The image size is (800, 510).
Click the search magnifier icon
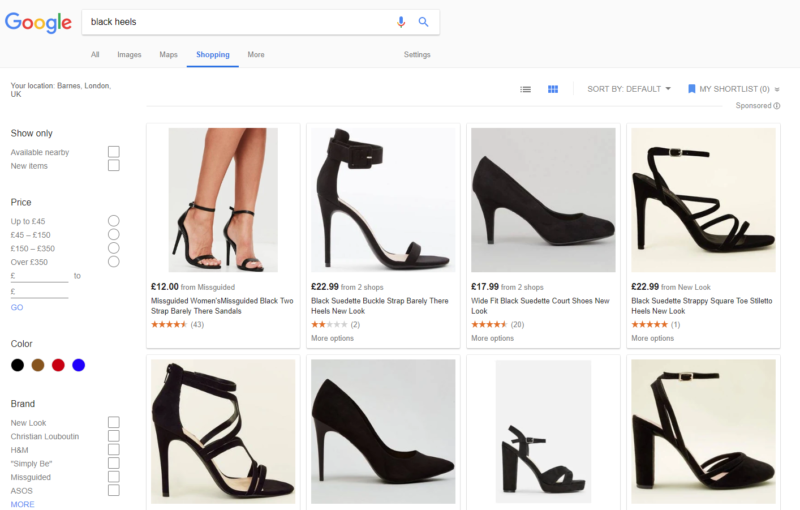pyautogui.click(x=423, y=22)
